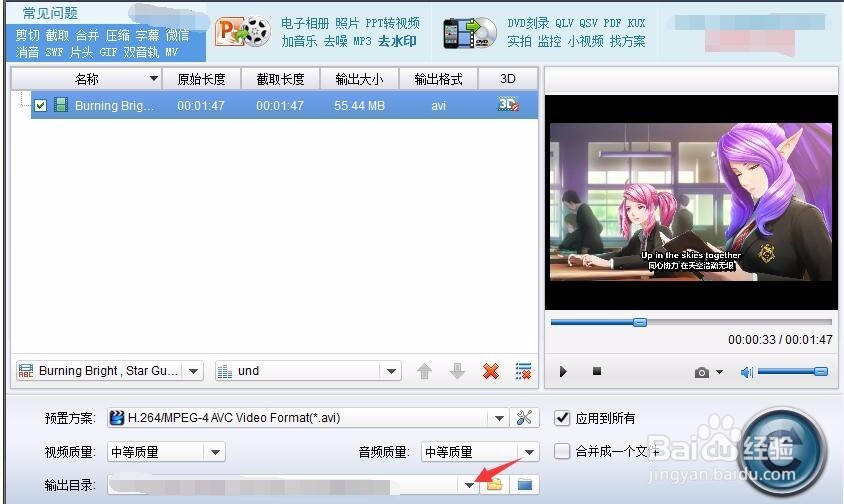
Task: Click the video progress slider knob
Action: [639, 323]
